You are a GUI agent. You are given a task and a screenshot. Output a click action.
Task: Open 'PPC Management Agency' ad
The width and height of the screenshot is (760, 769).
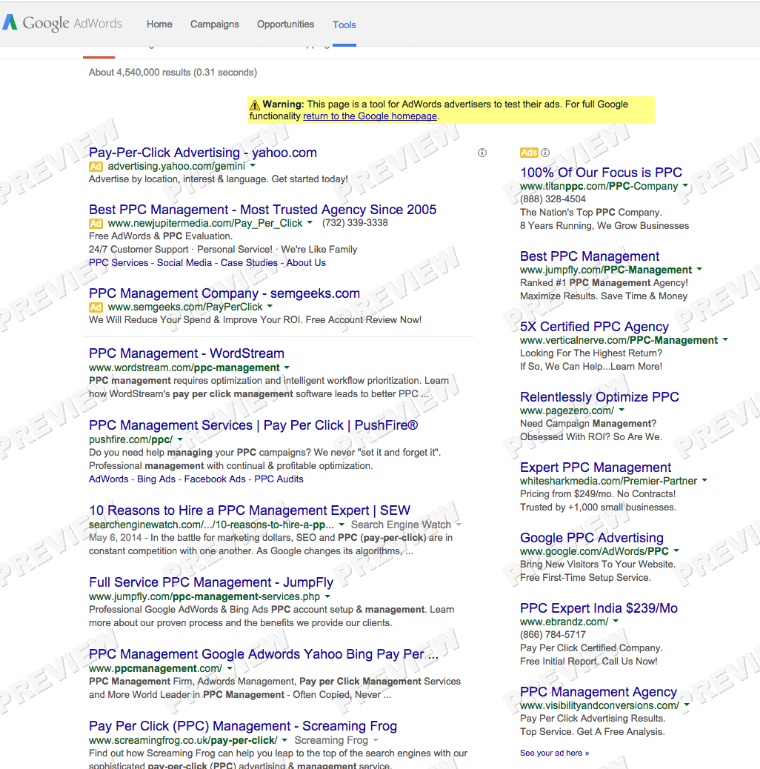click(598, 692)
